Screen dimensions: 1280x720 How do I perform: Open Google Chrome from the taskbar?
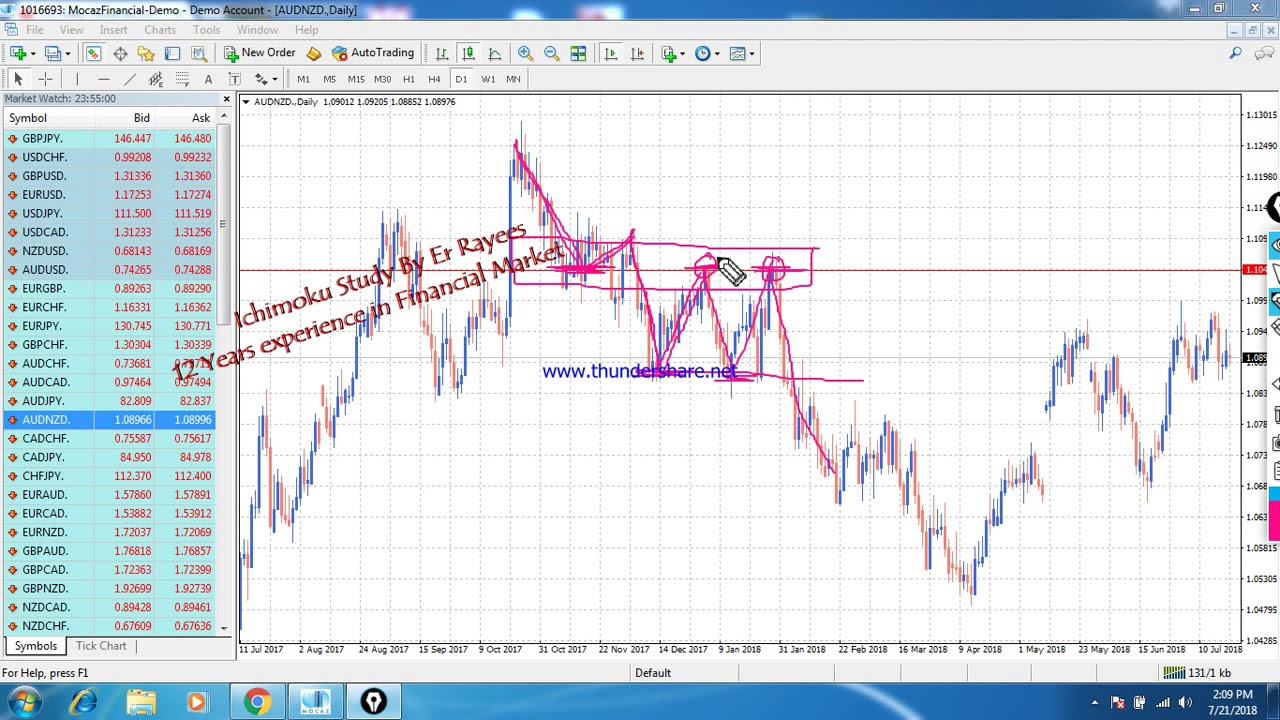click(257, 703)
